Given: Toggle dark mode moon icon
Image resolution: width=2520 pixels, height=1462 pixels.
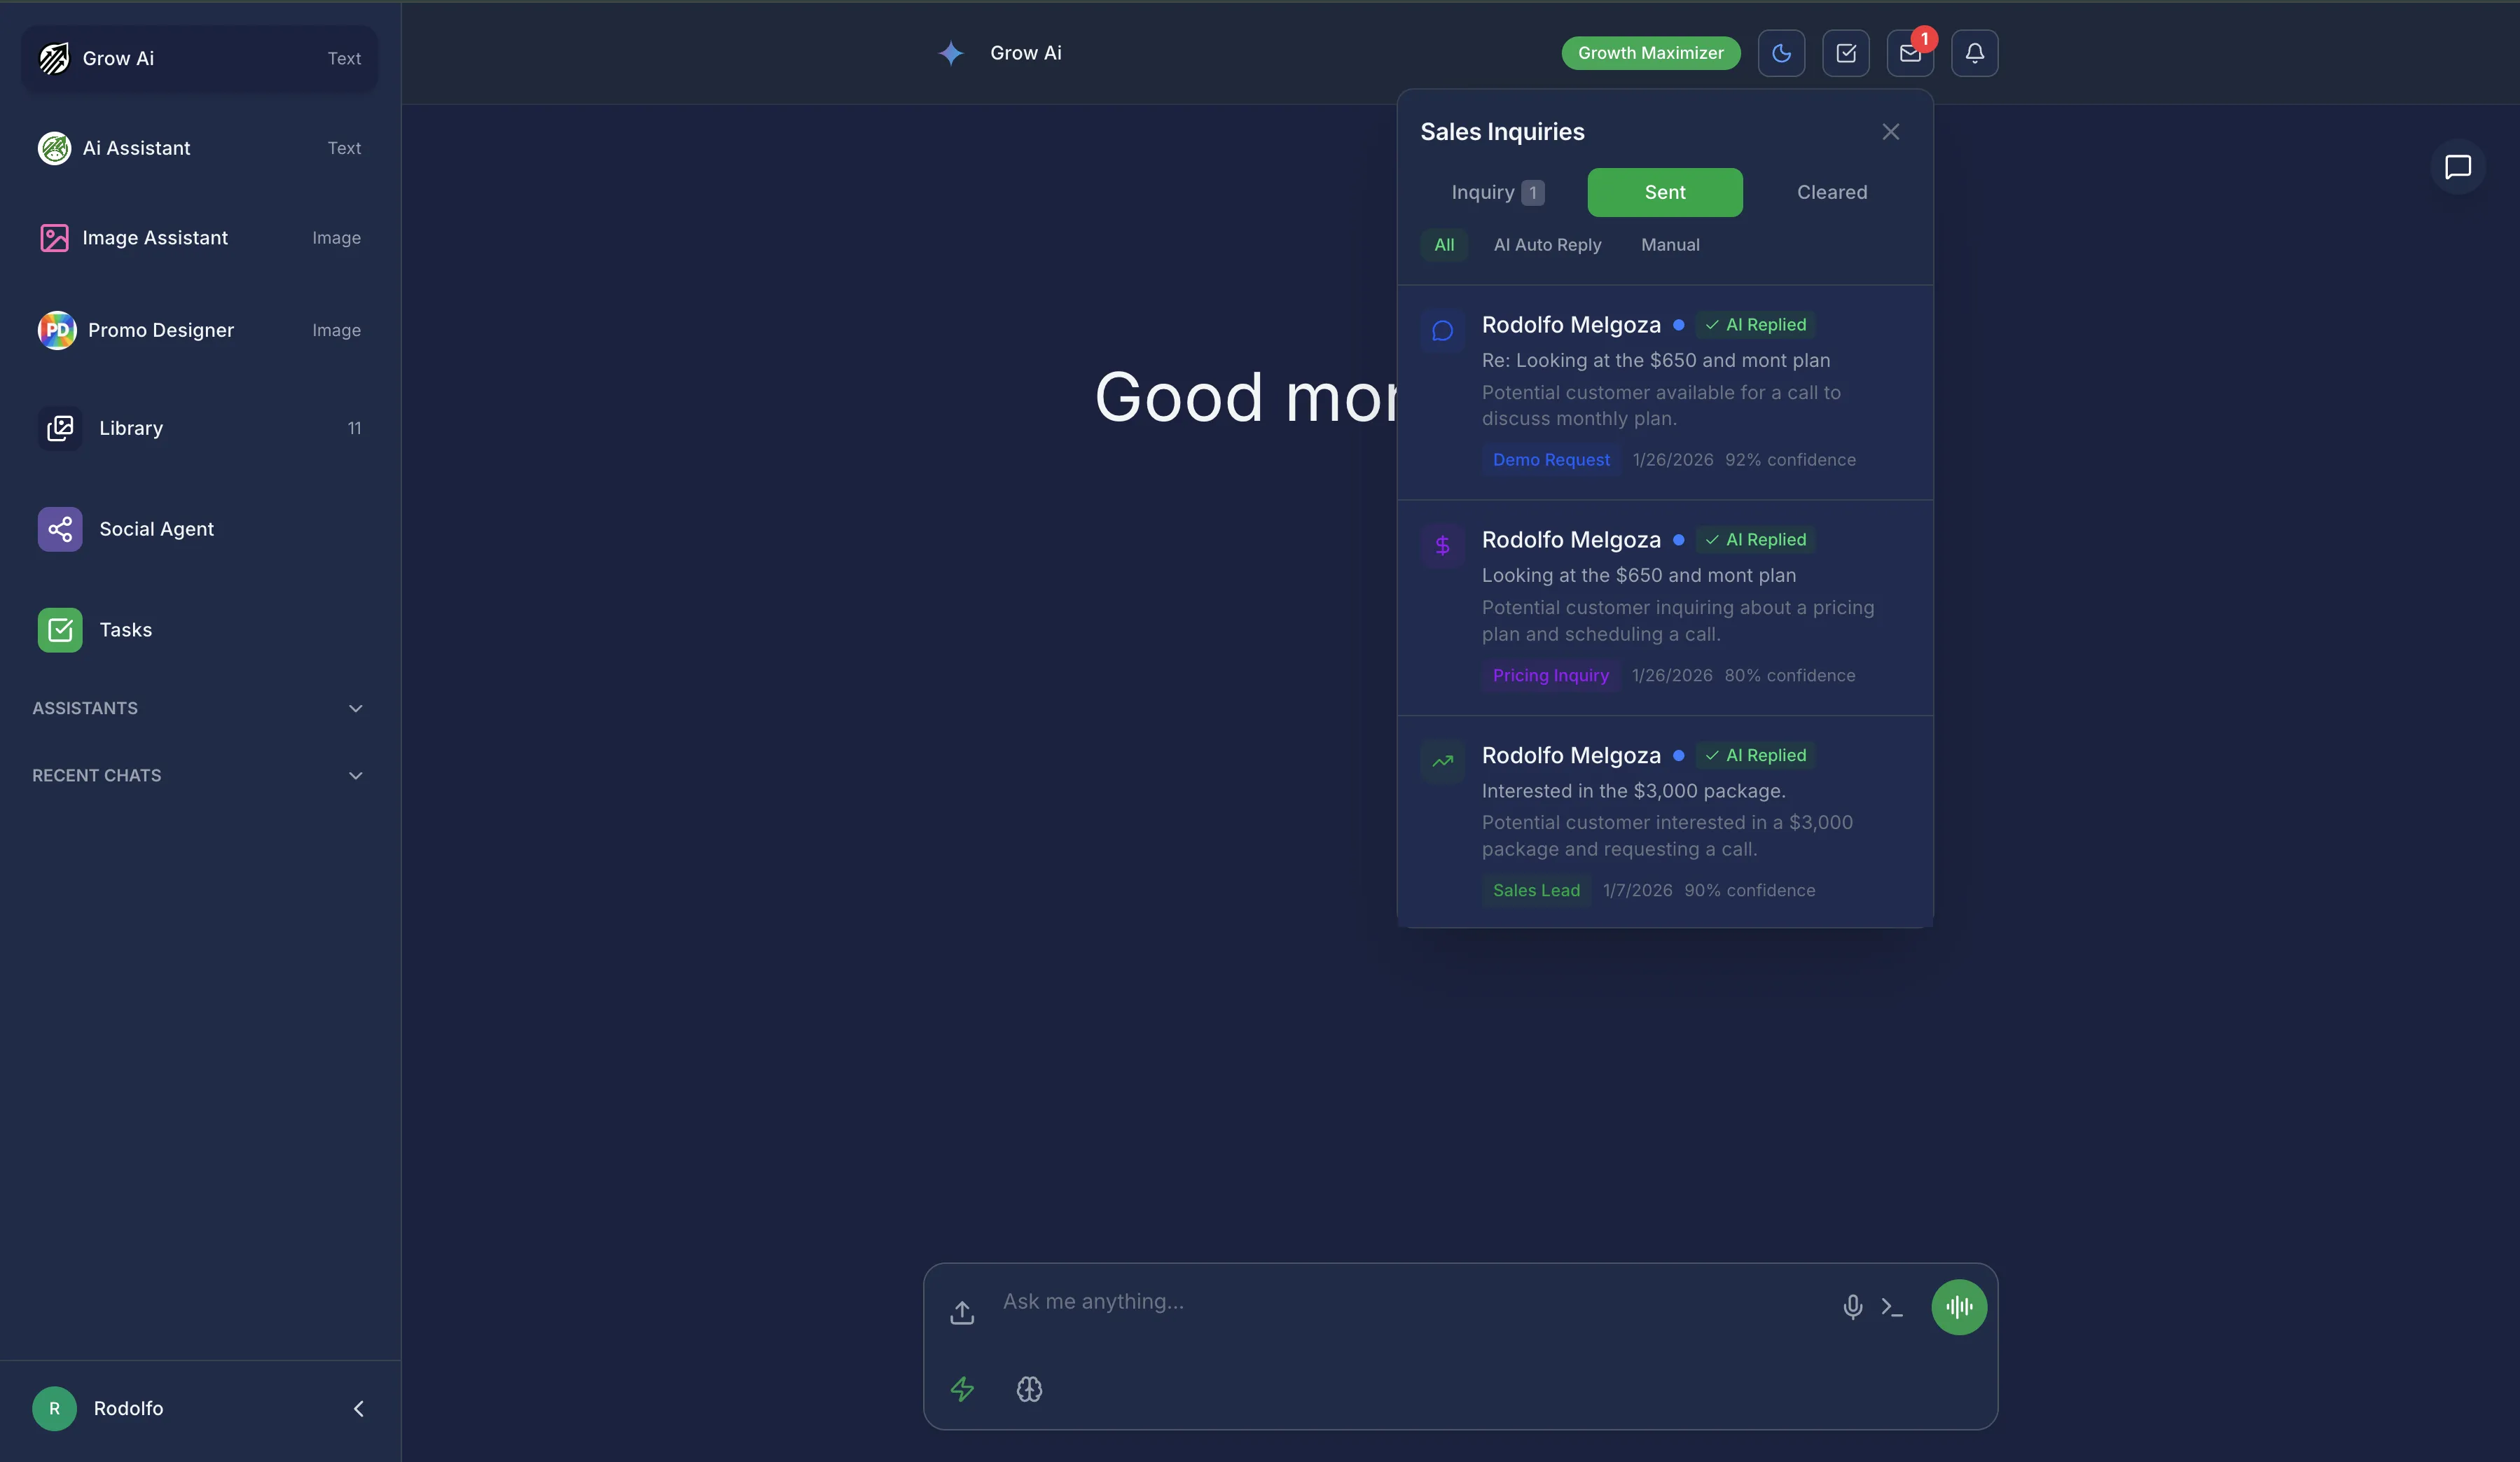Looking at the screenshot, I should tap(1781, 53).
